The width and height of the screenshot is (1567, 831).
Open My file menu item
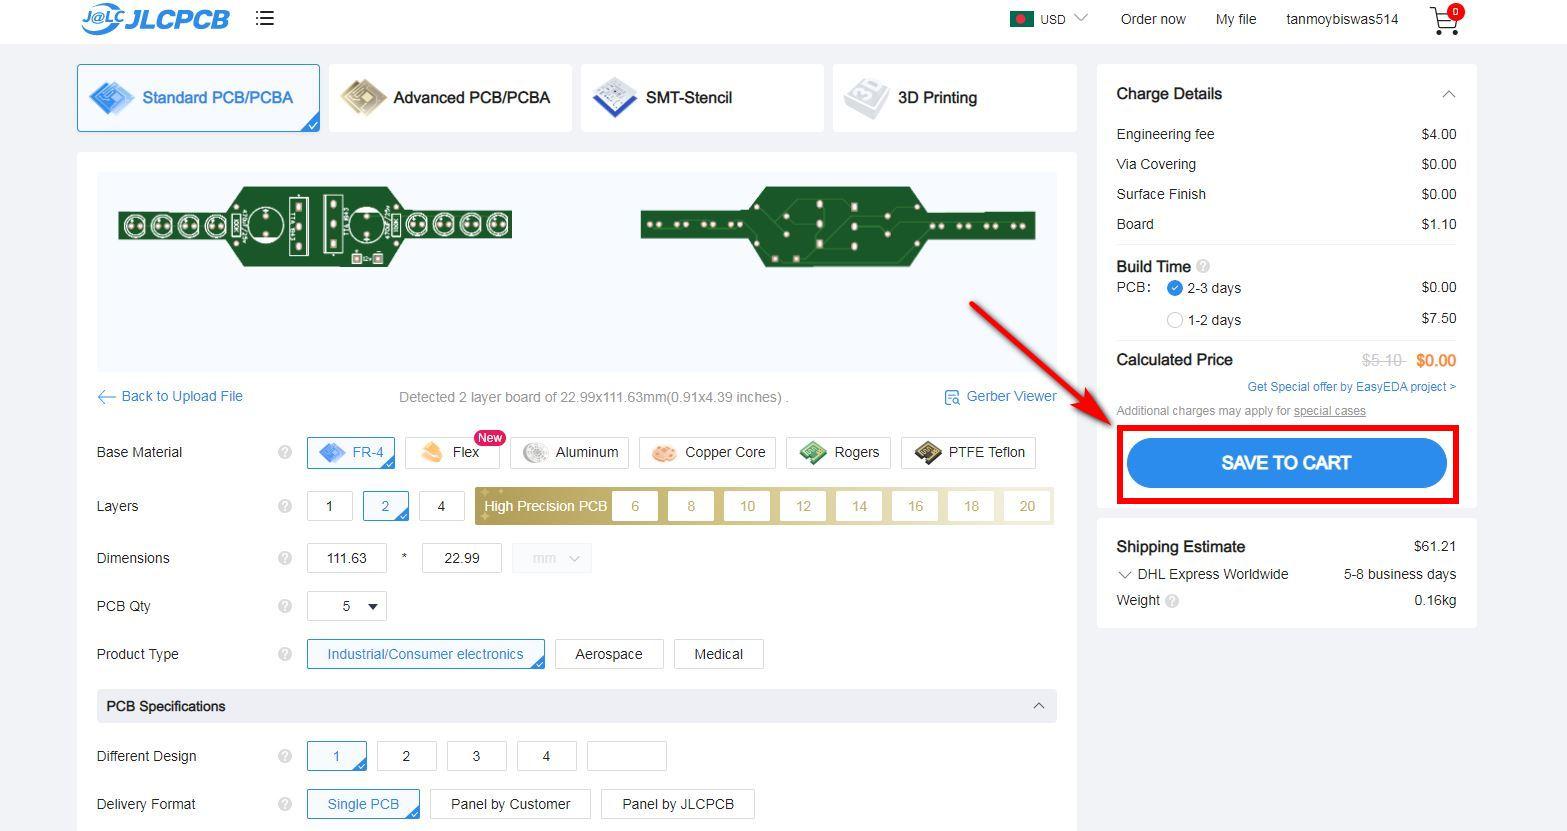coord(1236,19)
